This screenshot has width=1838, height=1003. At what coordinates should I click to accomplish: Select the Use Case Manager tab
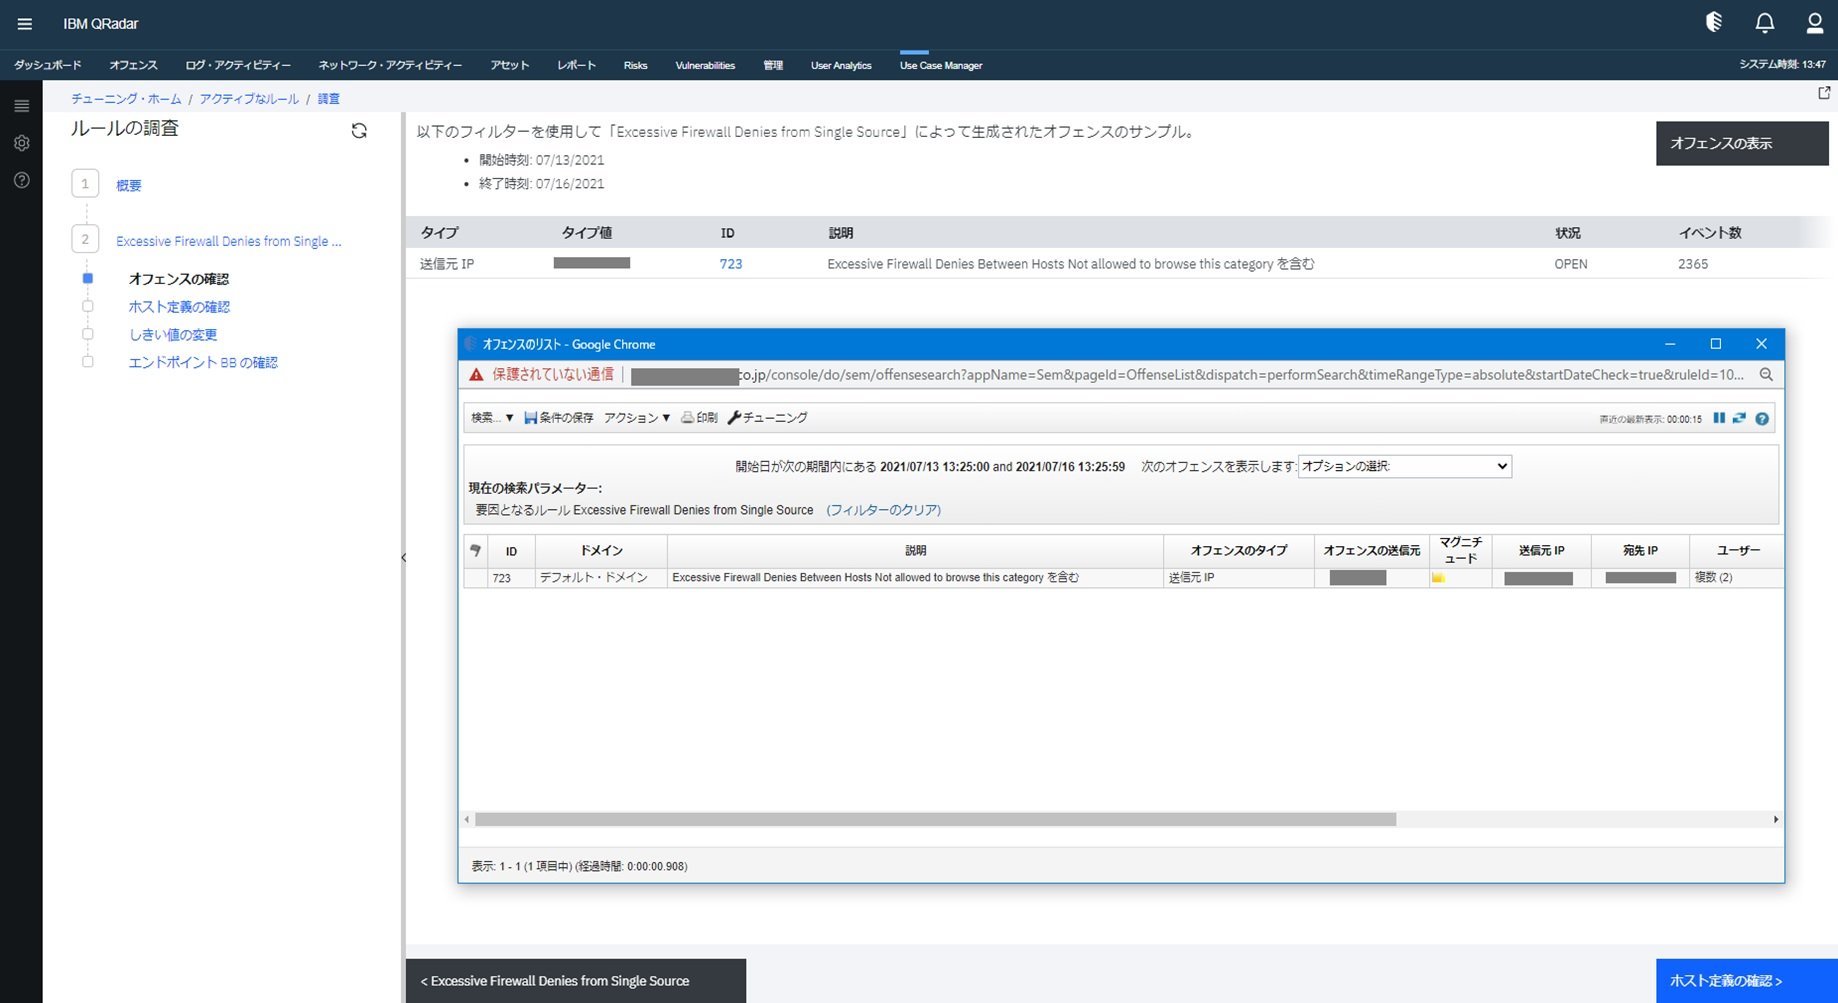[x=941, y=65]
